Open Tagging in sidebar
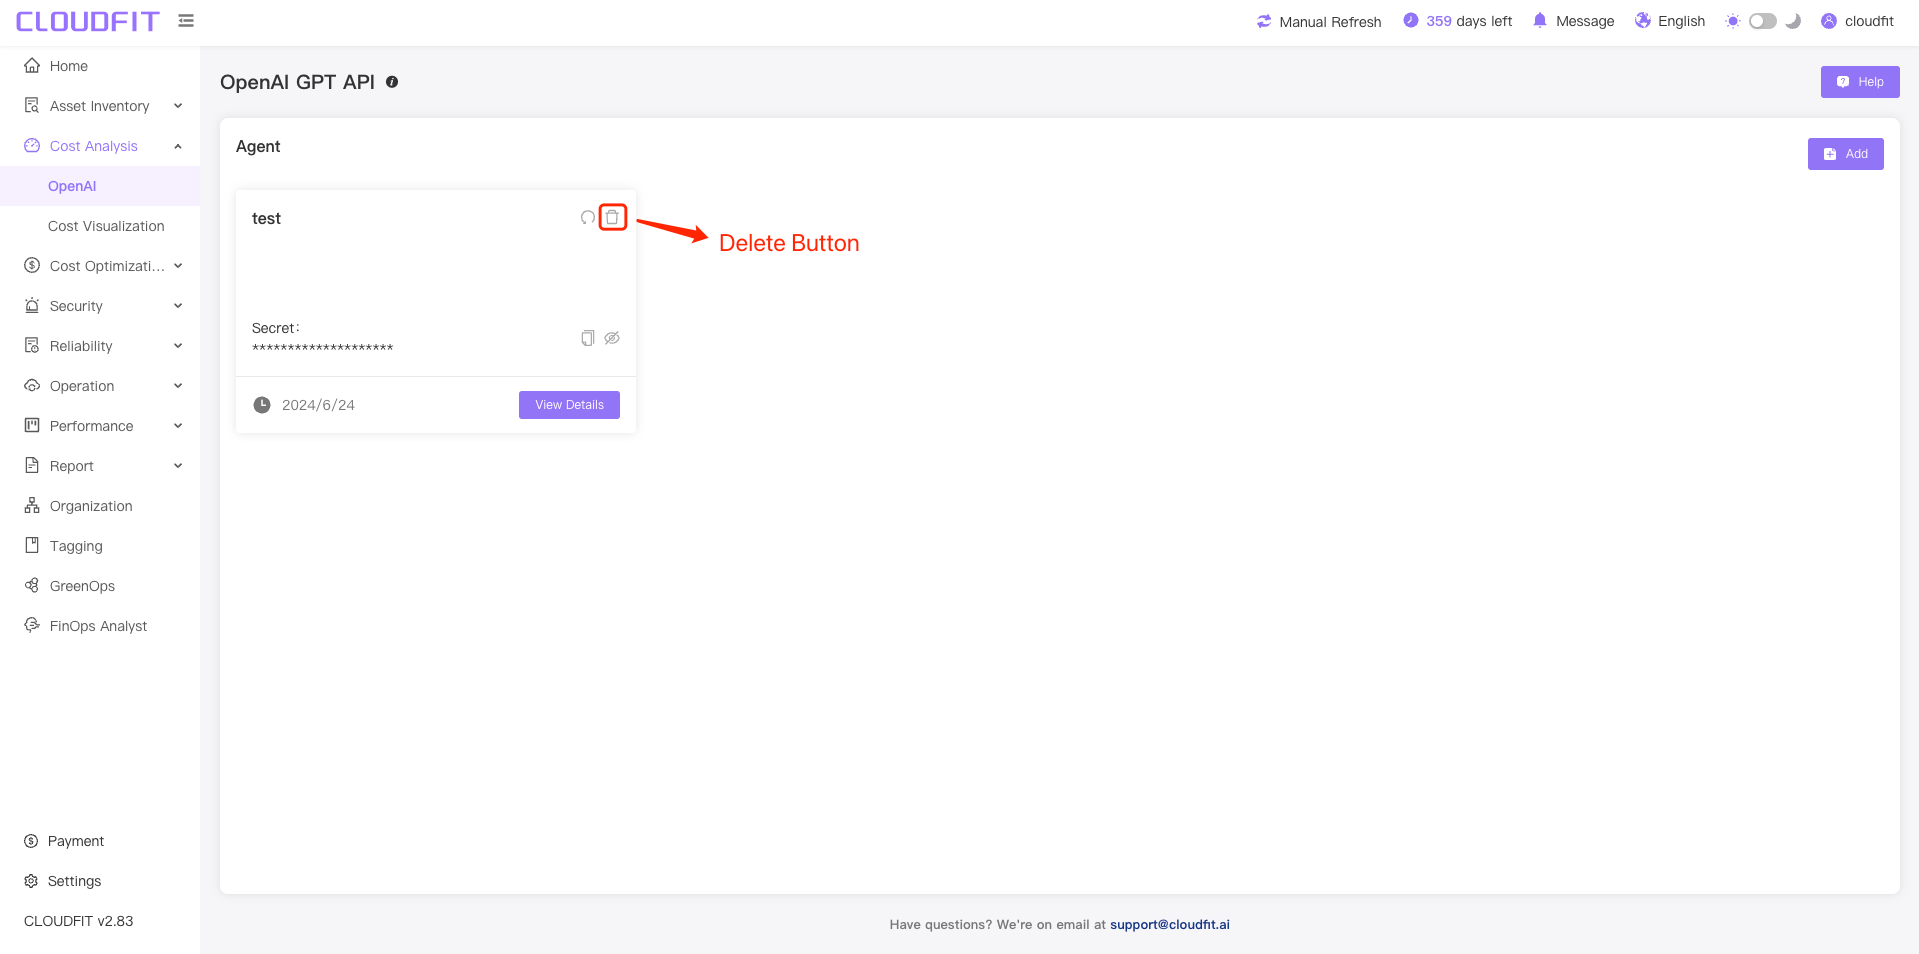1919x954 pixels. [100, 546]
